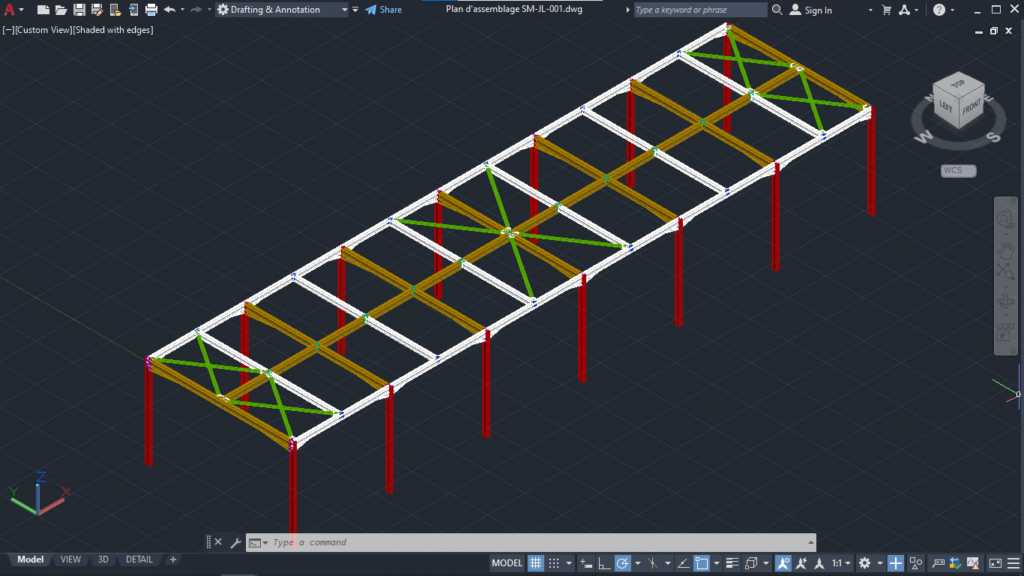1024x576 pixels.
Task: Open Workspace Switching gear icon
Action: click(x=865, y=563)
